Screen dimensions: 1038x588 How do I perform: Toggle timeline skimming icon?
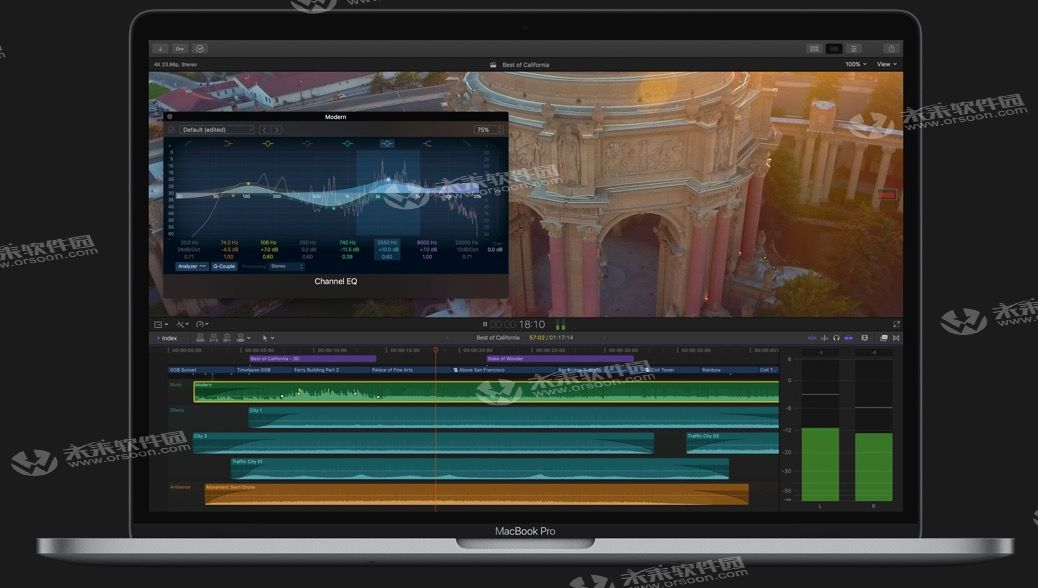(812, 338)
